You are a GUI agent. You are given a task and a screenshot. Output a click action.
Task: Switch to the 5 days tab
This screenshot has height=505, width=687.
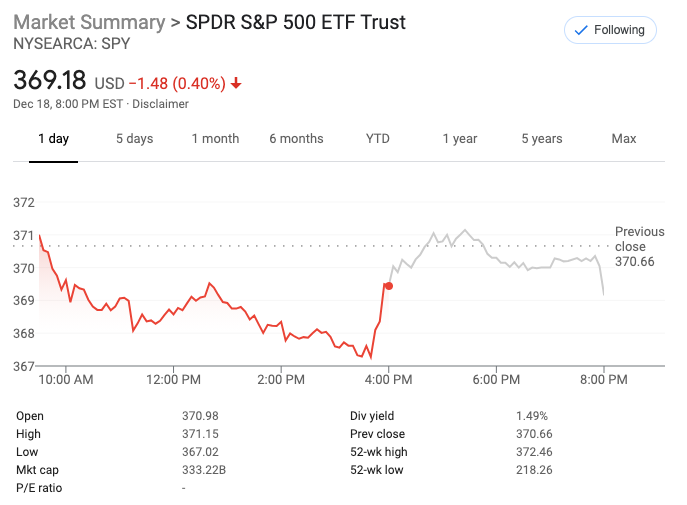pyautogui.click(x=134, y=139)
